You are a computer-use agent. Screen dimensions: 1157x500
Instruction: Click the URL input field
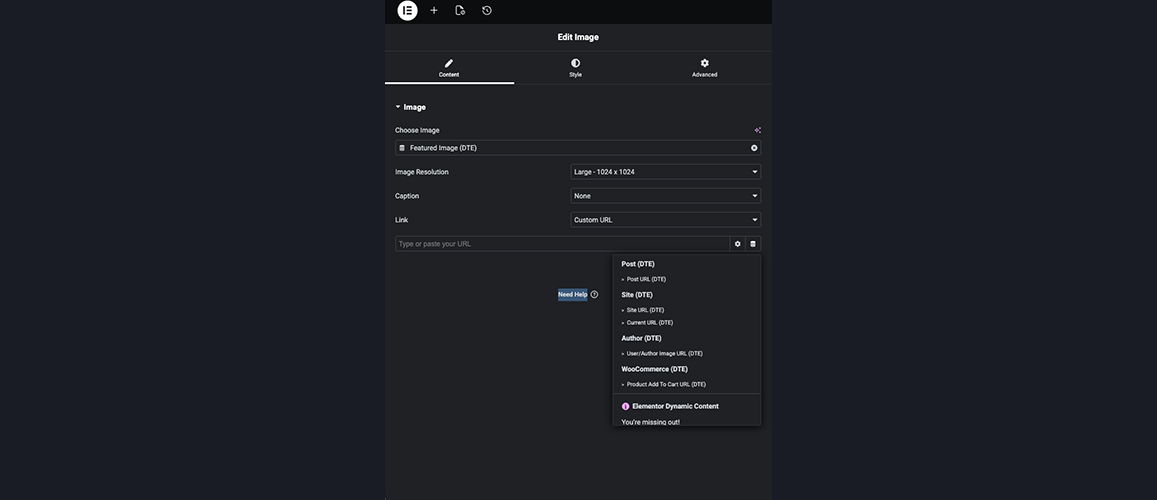[x=562, y=244]
